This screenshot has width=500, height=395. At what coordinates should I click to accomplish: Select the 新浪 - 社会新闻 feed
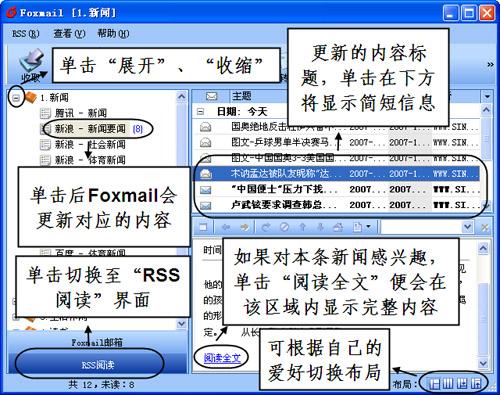click(90, 145)
